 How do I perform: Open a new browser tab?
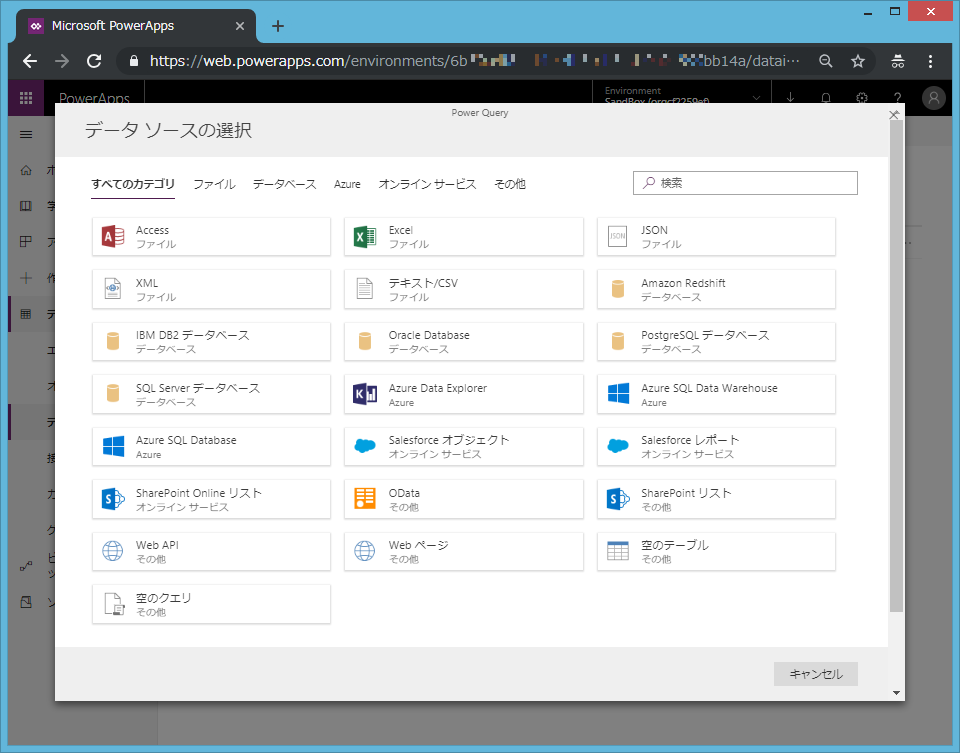coord(278,26)
